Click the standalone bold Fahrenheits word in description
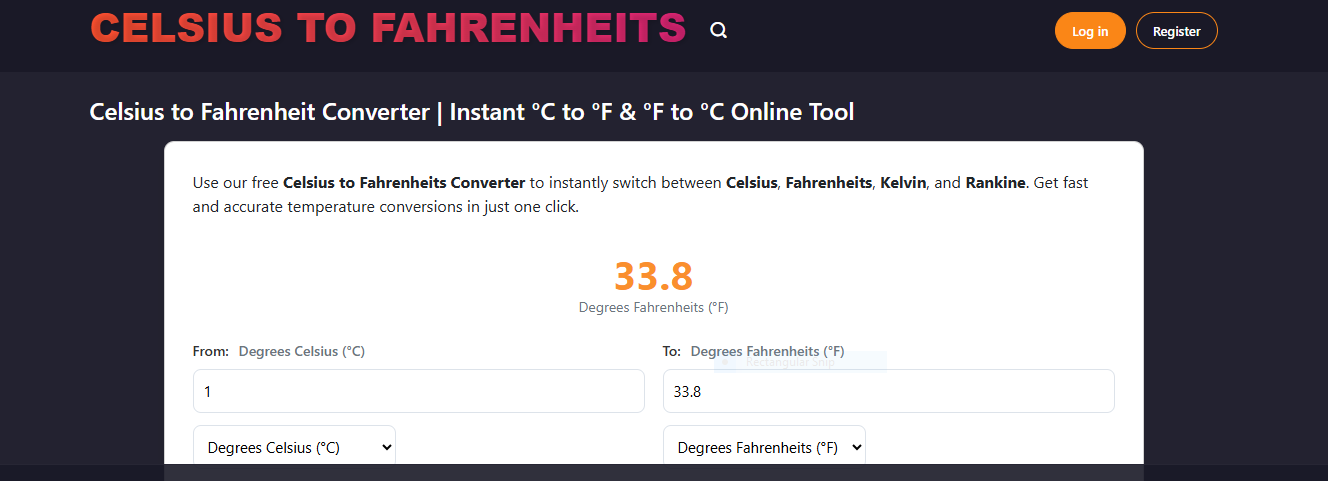The width and height of the screenshot is (1328, 481). [x=828, y=183]
